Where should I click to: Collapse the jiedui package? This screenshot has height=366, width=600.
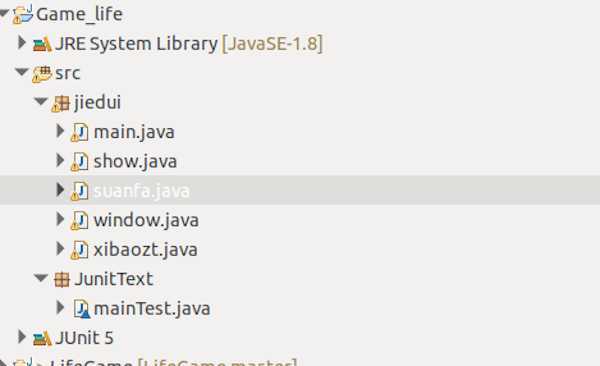click(41, 101)
